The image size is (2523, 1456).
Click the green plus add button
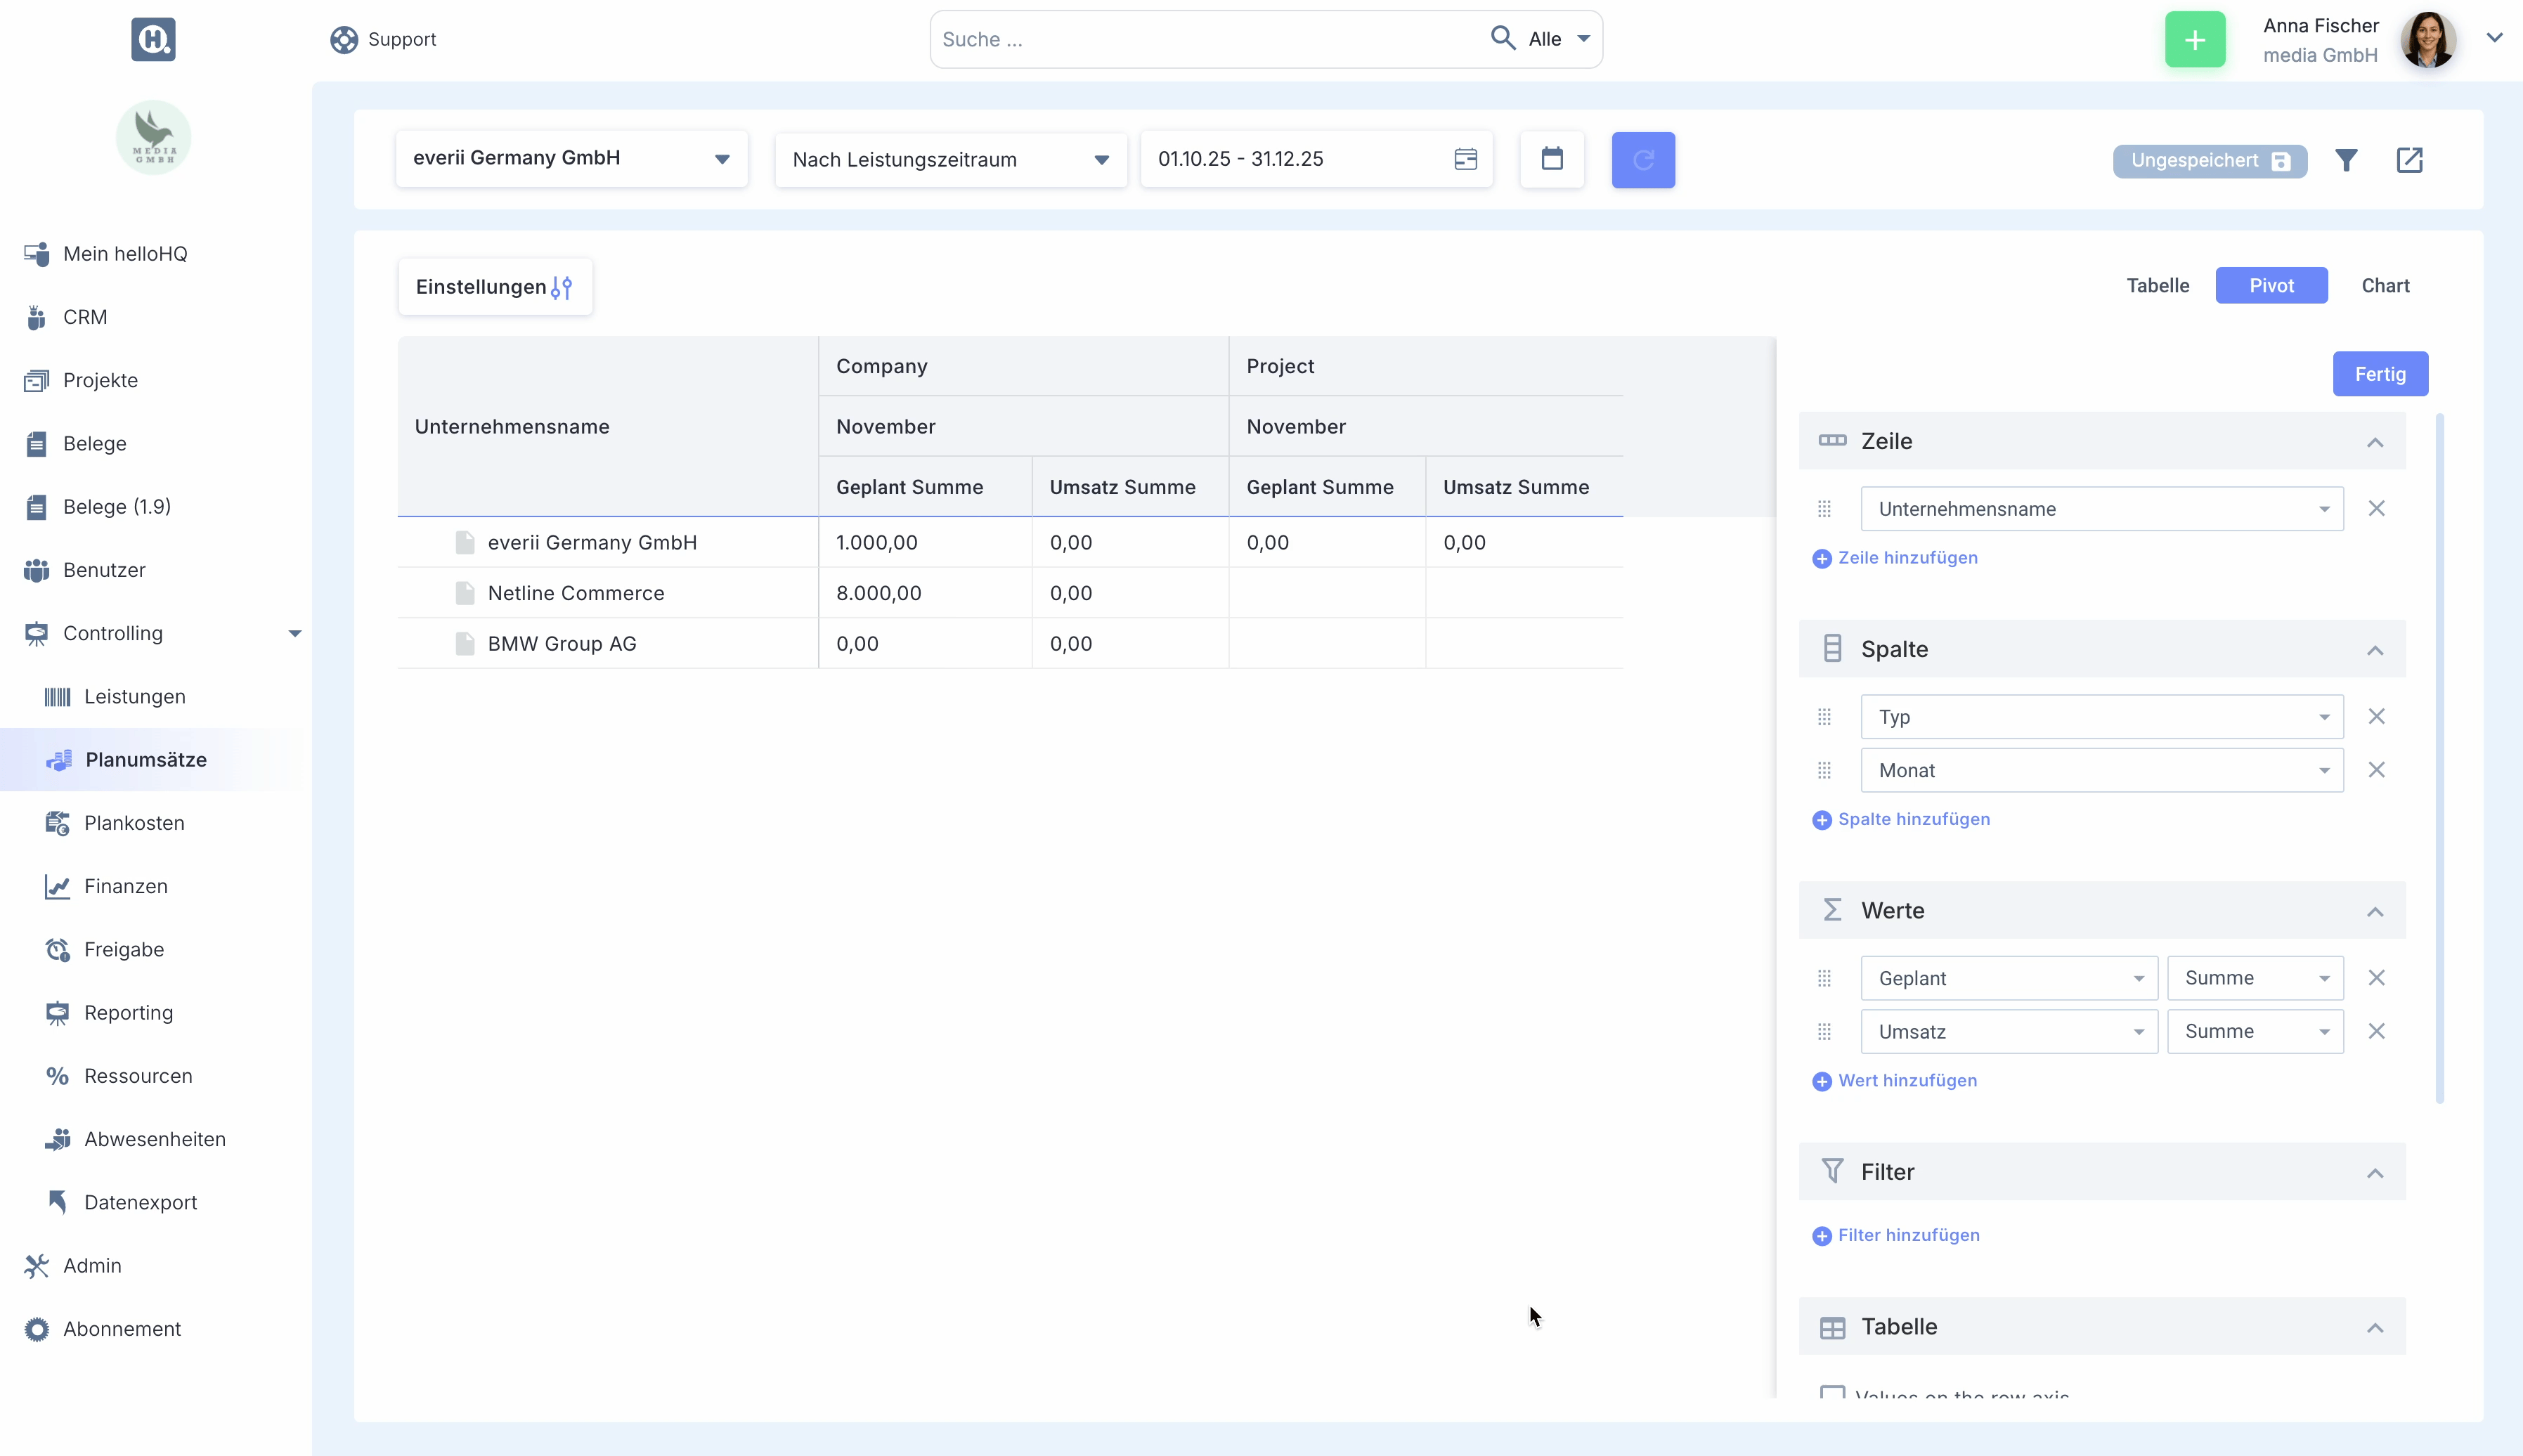coord(2194,40)
